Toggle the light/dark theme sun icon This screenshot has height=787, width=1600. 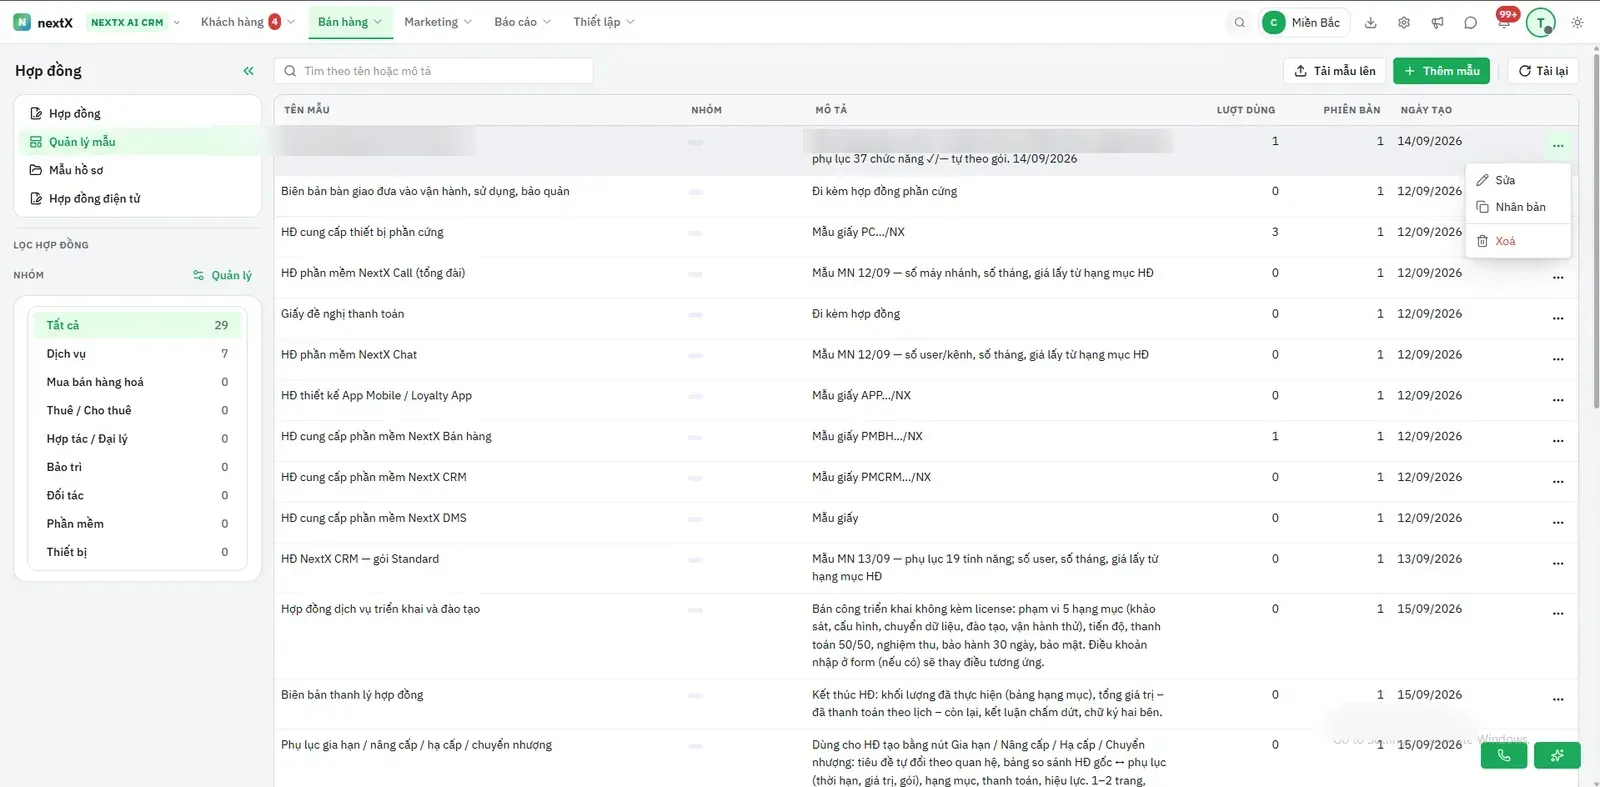click(x=1577, y=22)
